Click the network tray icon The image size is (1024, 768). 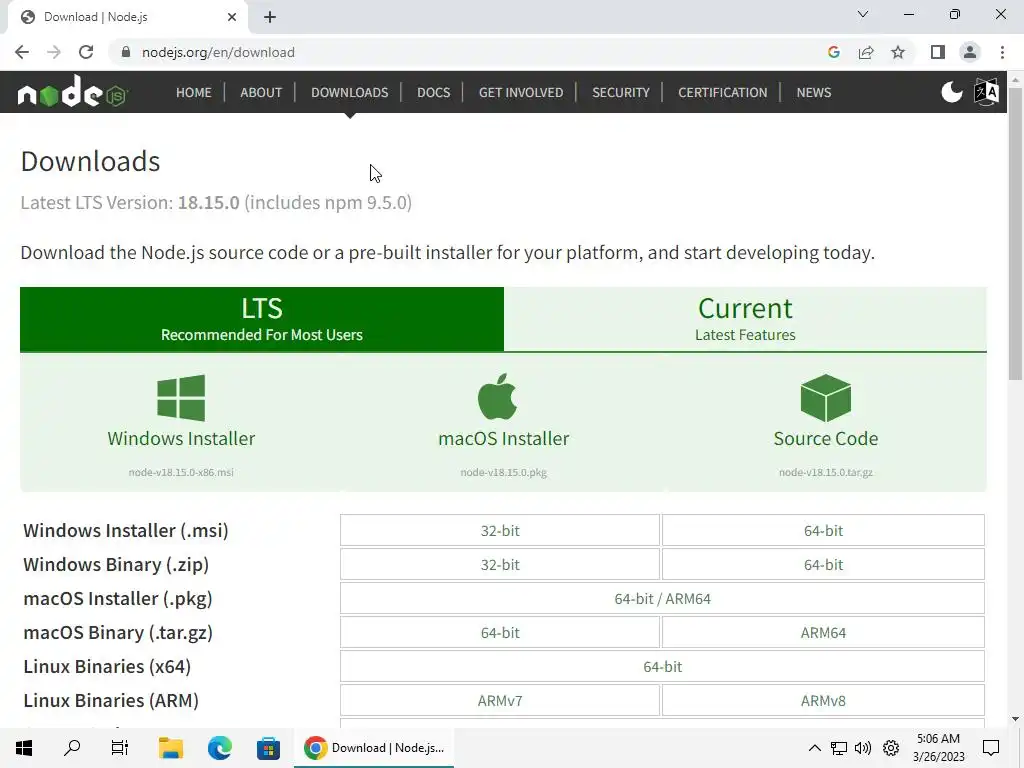[x=839, y=748]
